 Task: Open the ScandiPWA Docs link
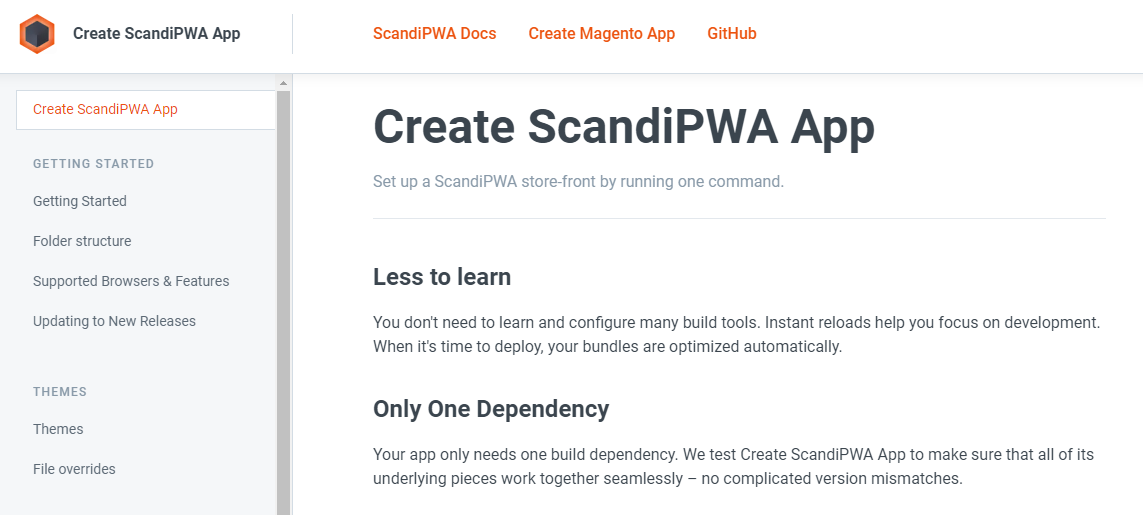pos(434,34)
